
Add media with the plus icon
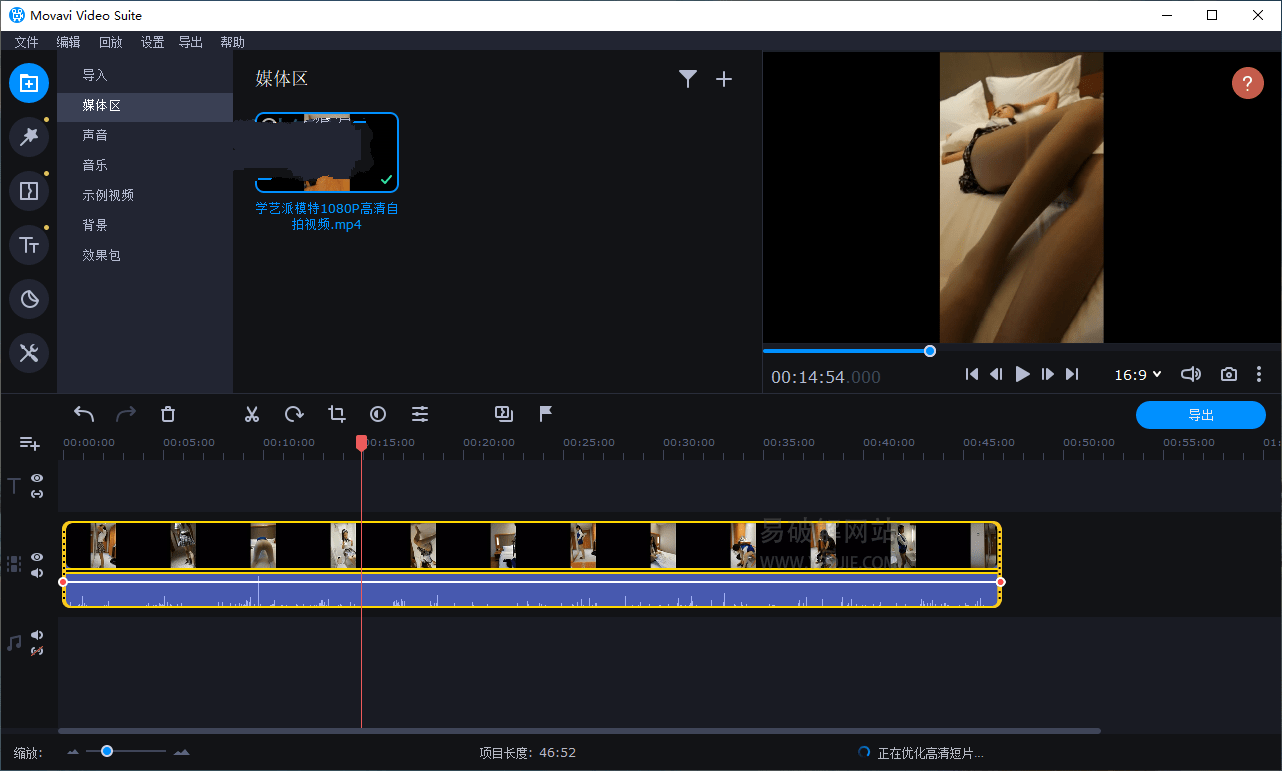pos(725,79)
